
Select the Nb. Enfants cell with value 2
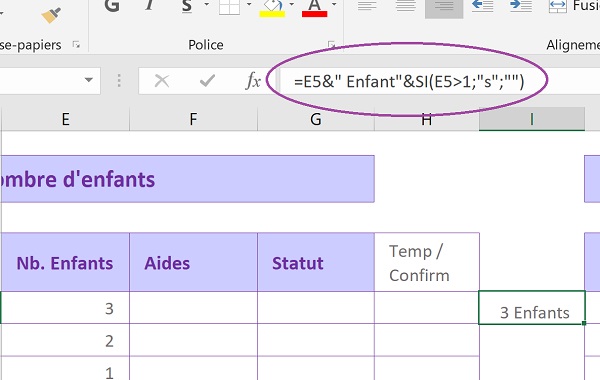coord(65,340)
